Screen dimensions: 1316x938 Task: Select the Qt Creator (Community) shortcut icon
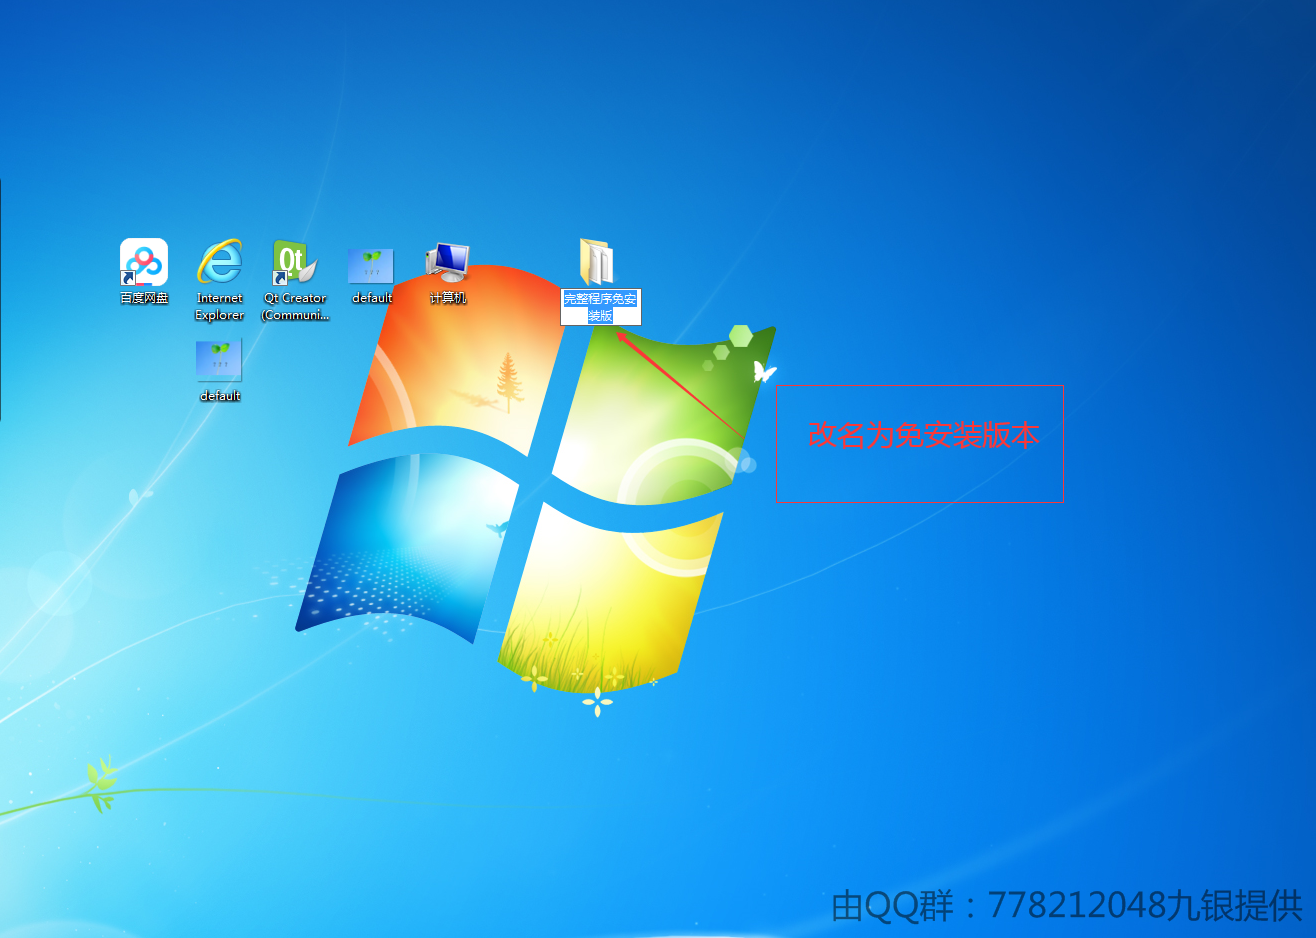(295, 263)
